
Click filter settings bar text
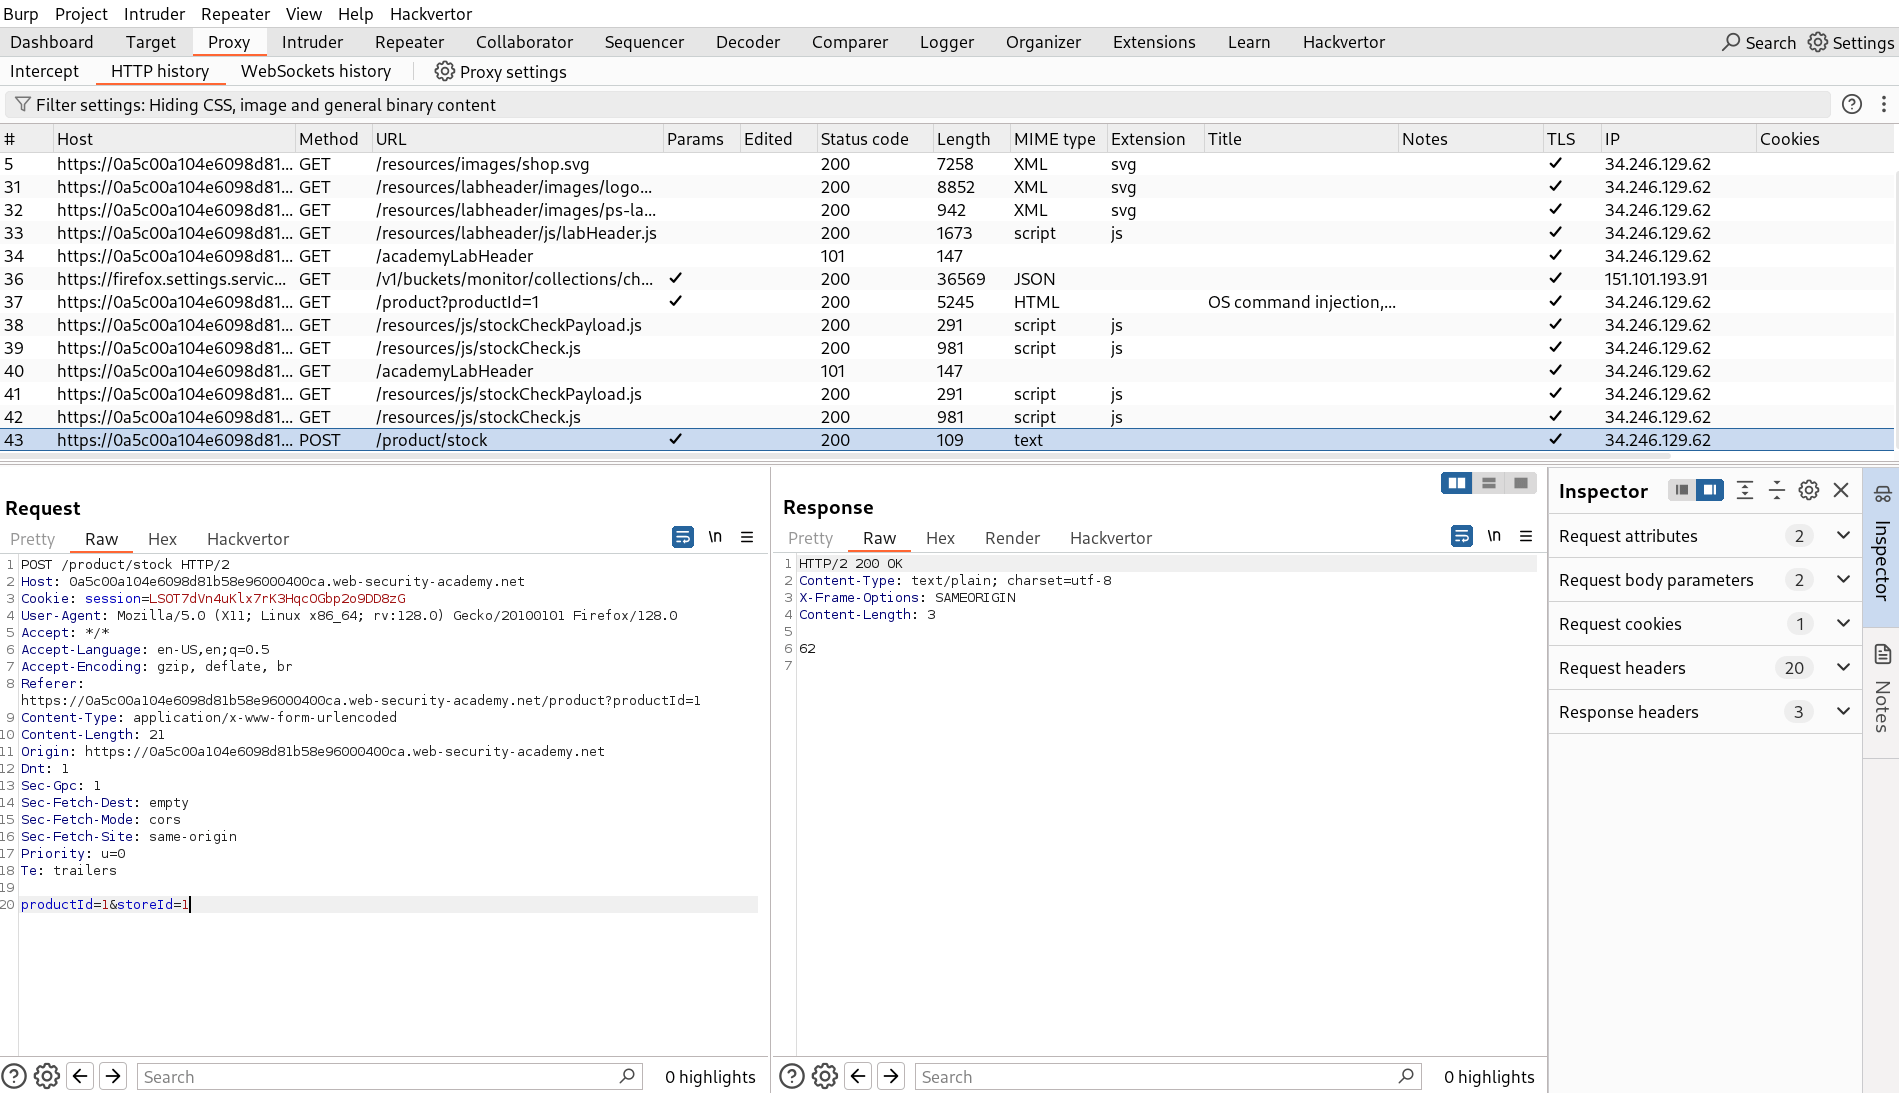click(x=266, y=105)
